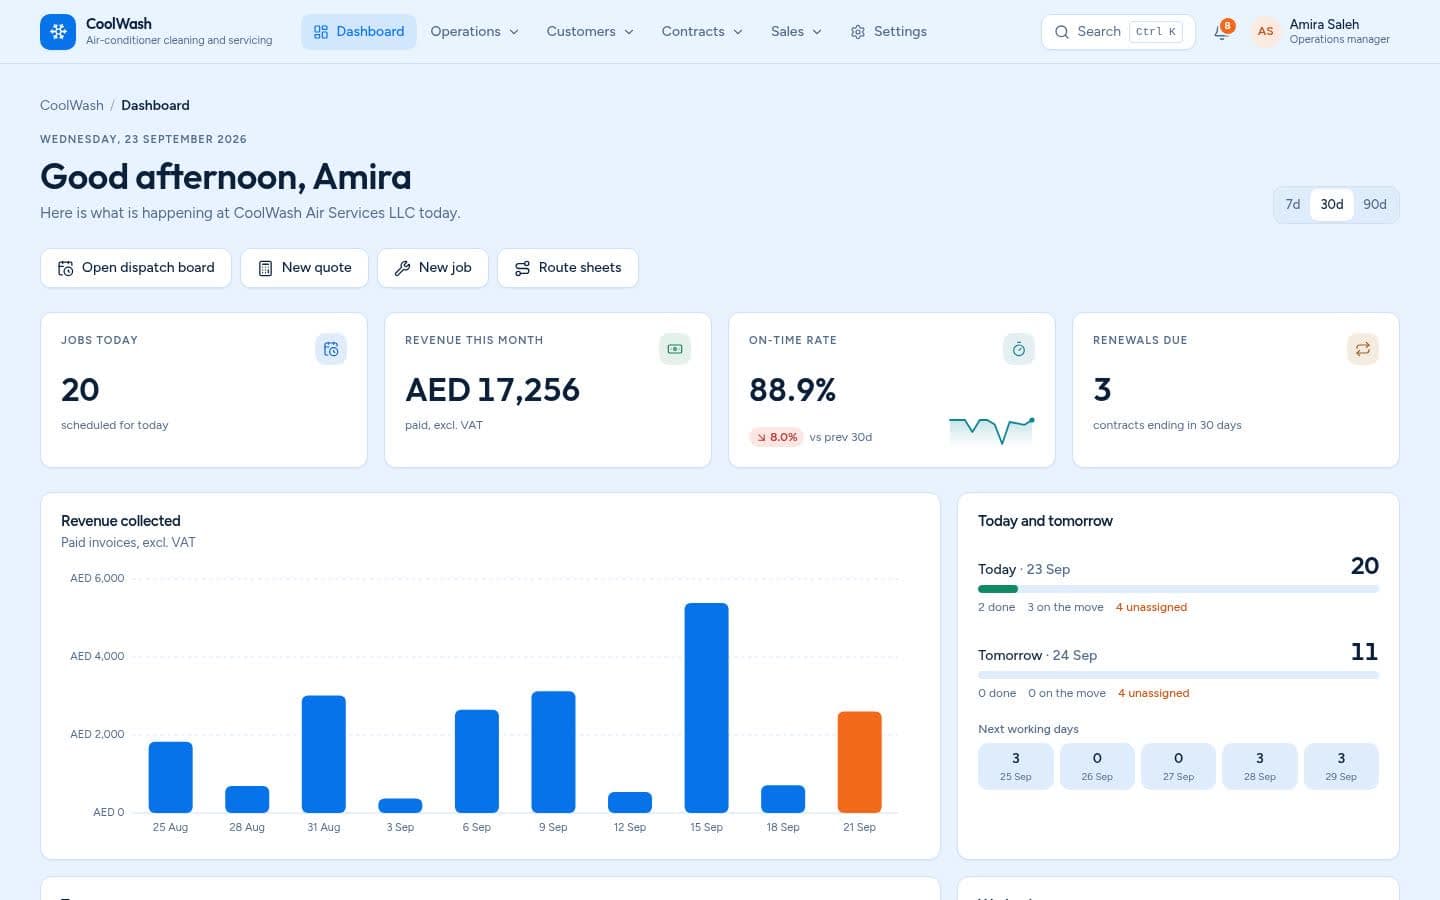
Task: Select the 7d time range
Action: pos(1293,204)
